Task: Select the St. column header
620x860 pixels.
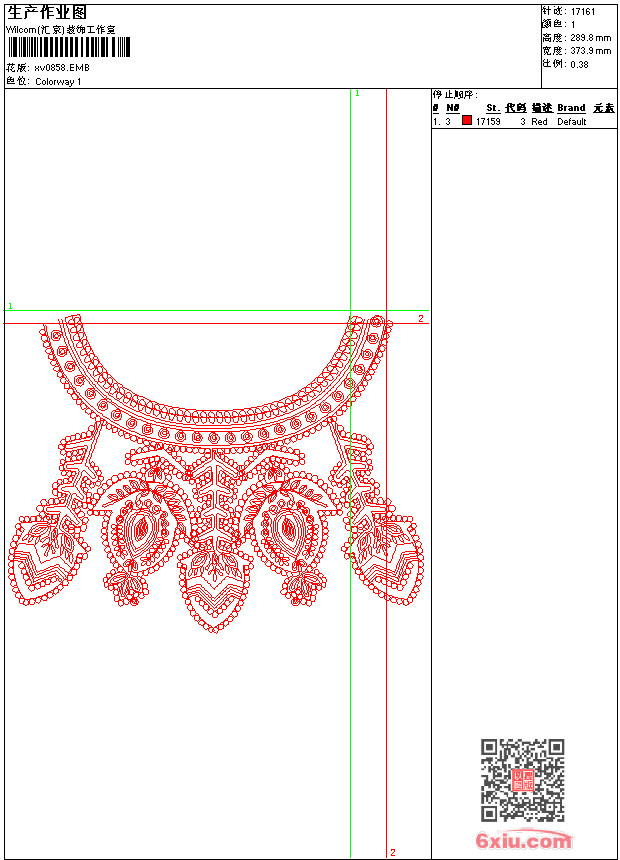Action: tap(492, 108)
